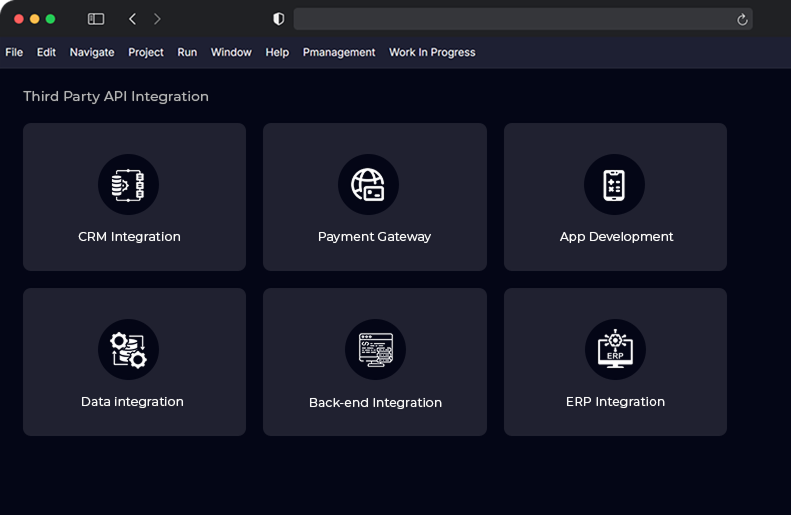Open the File menu

click(x=14, y=52)
